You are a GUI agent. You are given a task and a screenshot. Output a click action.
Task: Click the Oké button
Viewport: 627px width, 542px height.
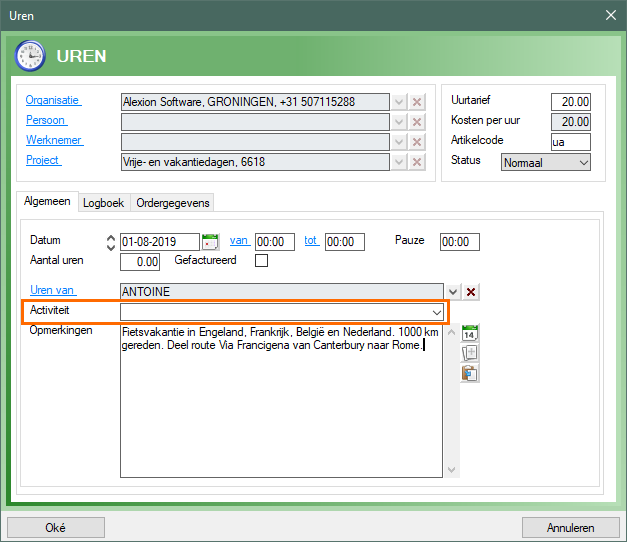pos(56,528)
